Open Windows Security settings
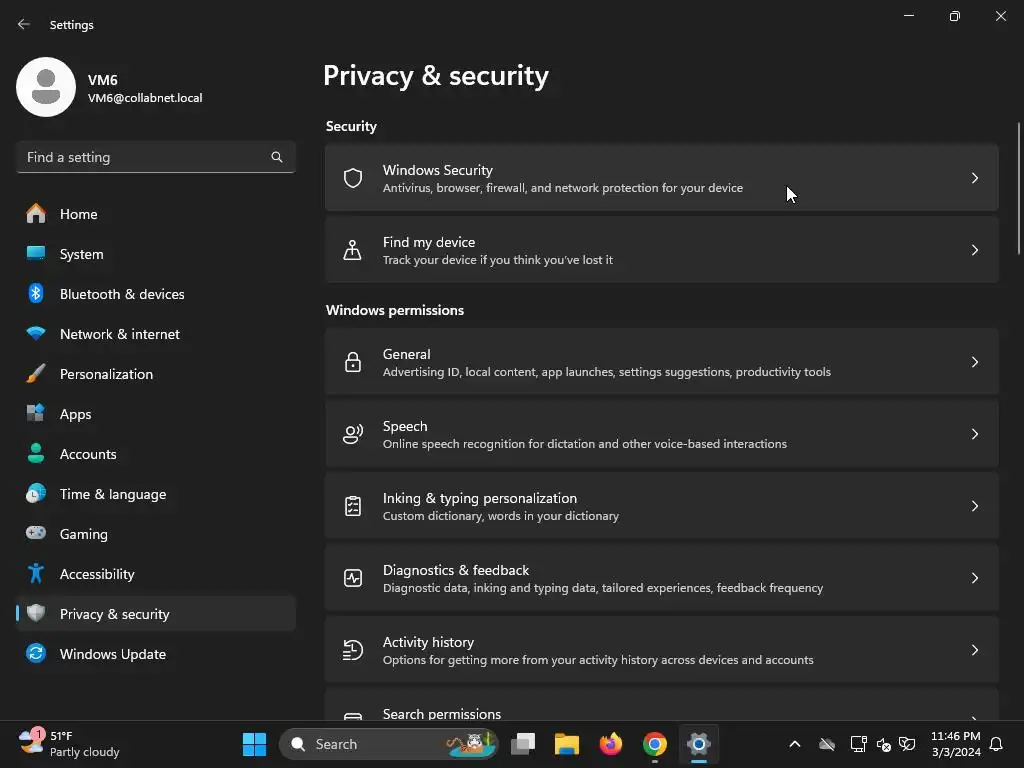1024x768 pixels. 662,178
